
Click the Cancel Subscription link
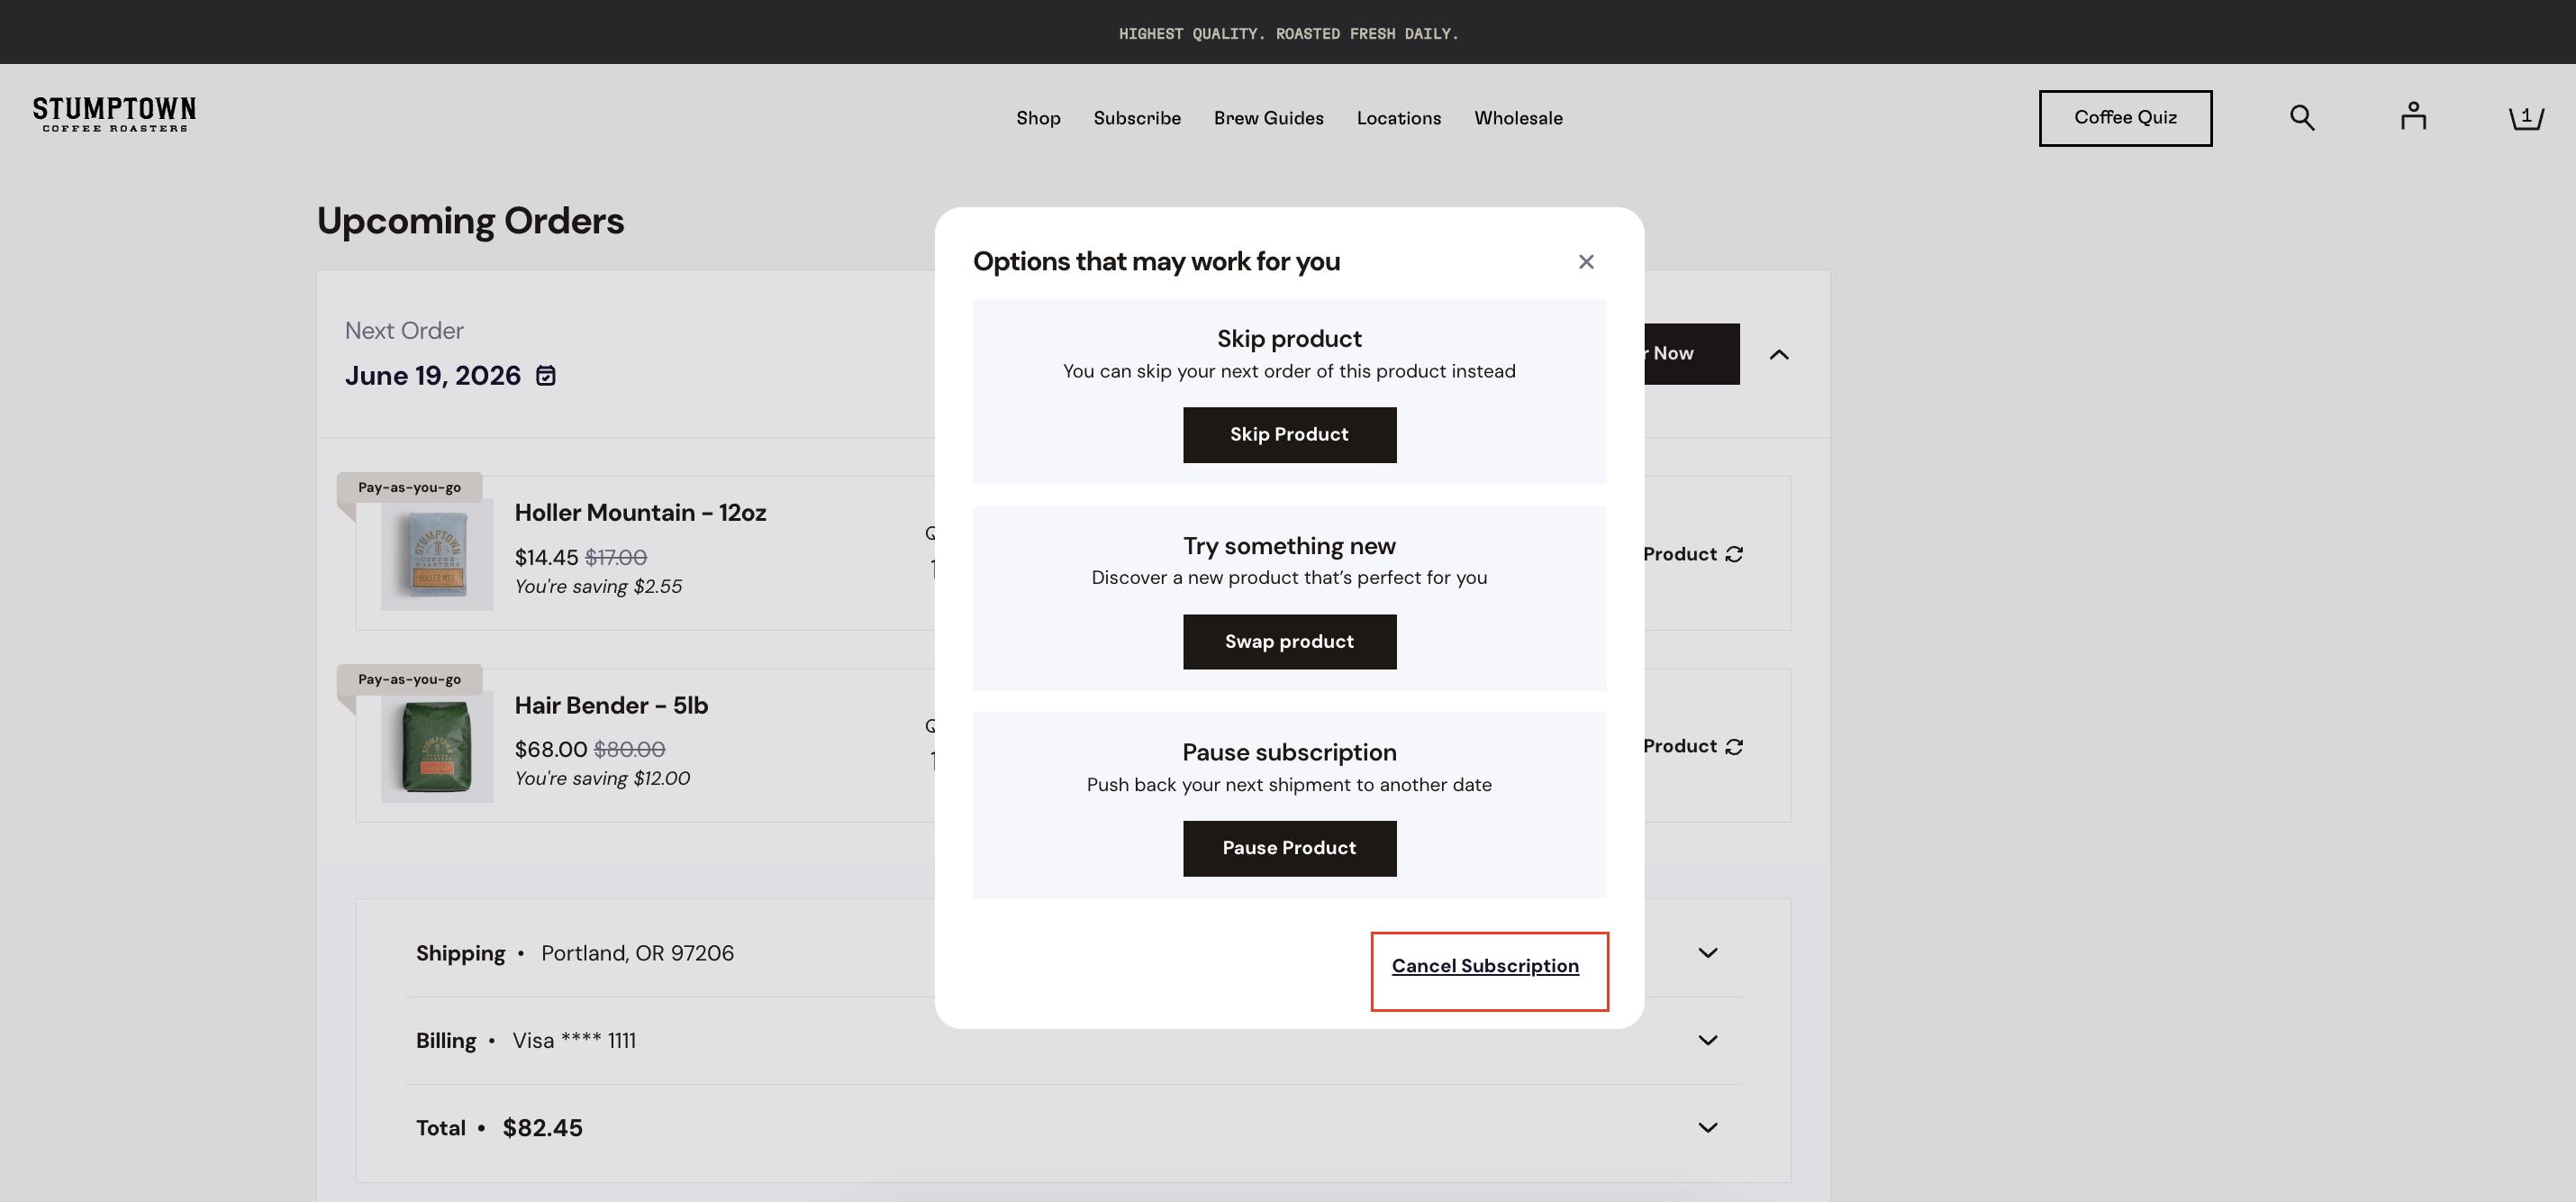(x=1485, y=966)
